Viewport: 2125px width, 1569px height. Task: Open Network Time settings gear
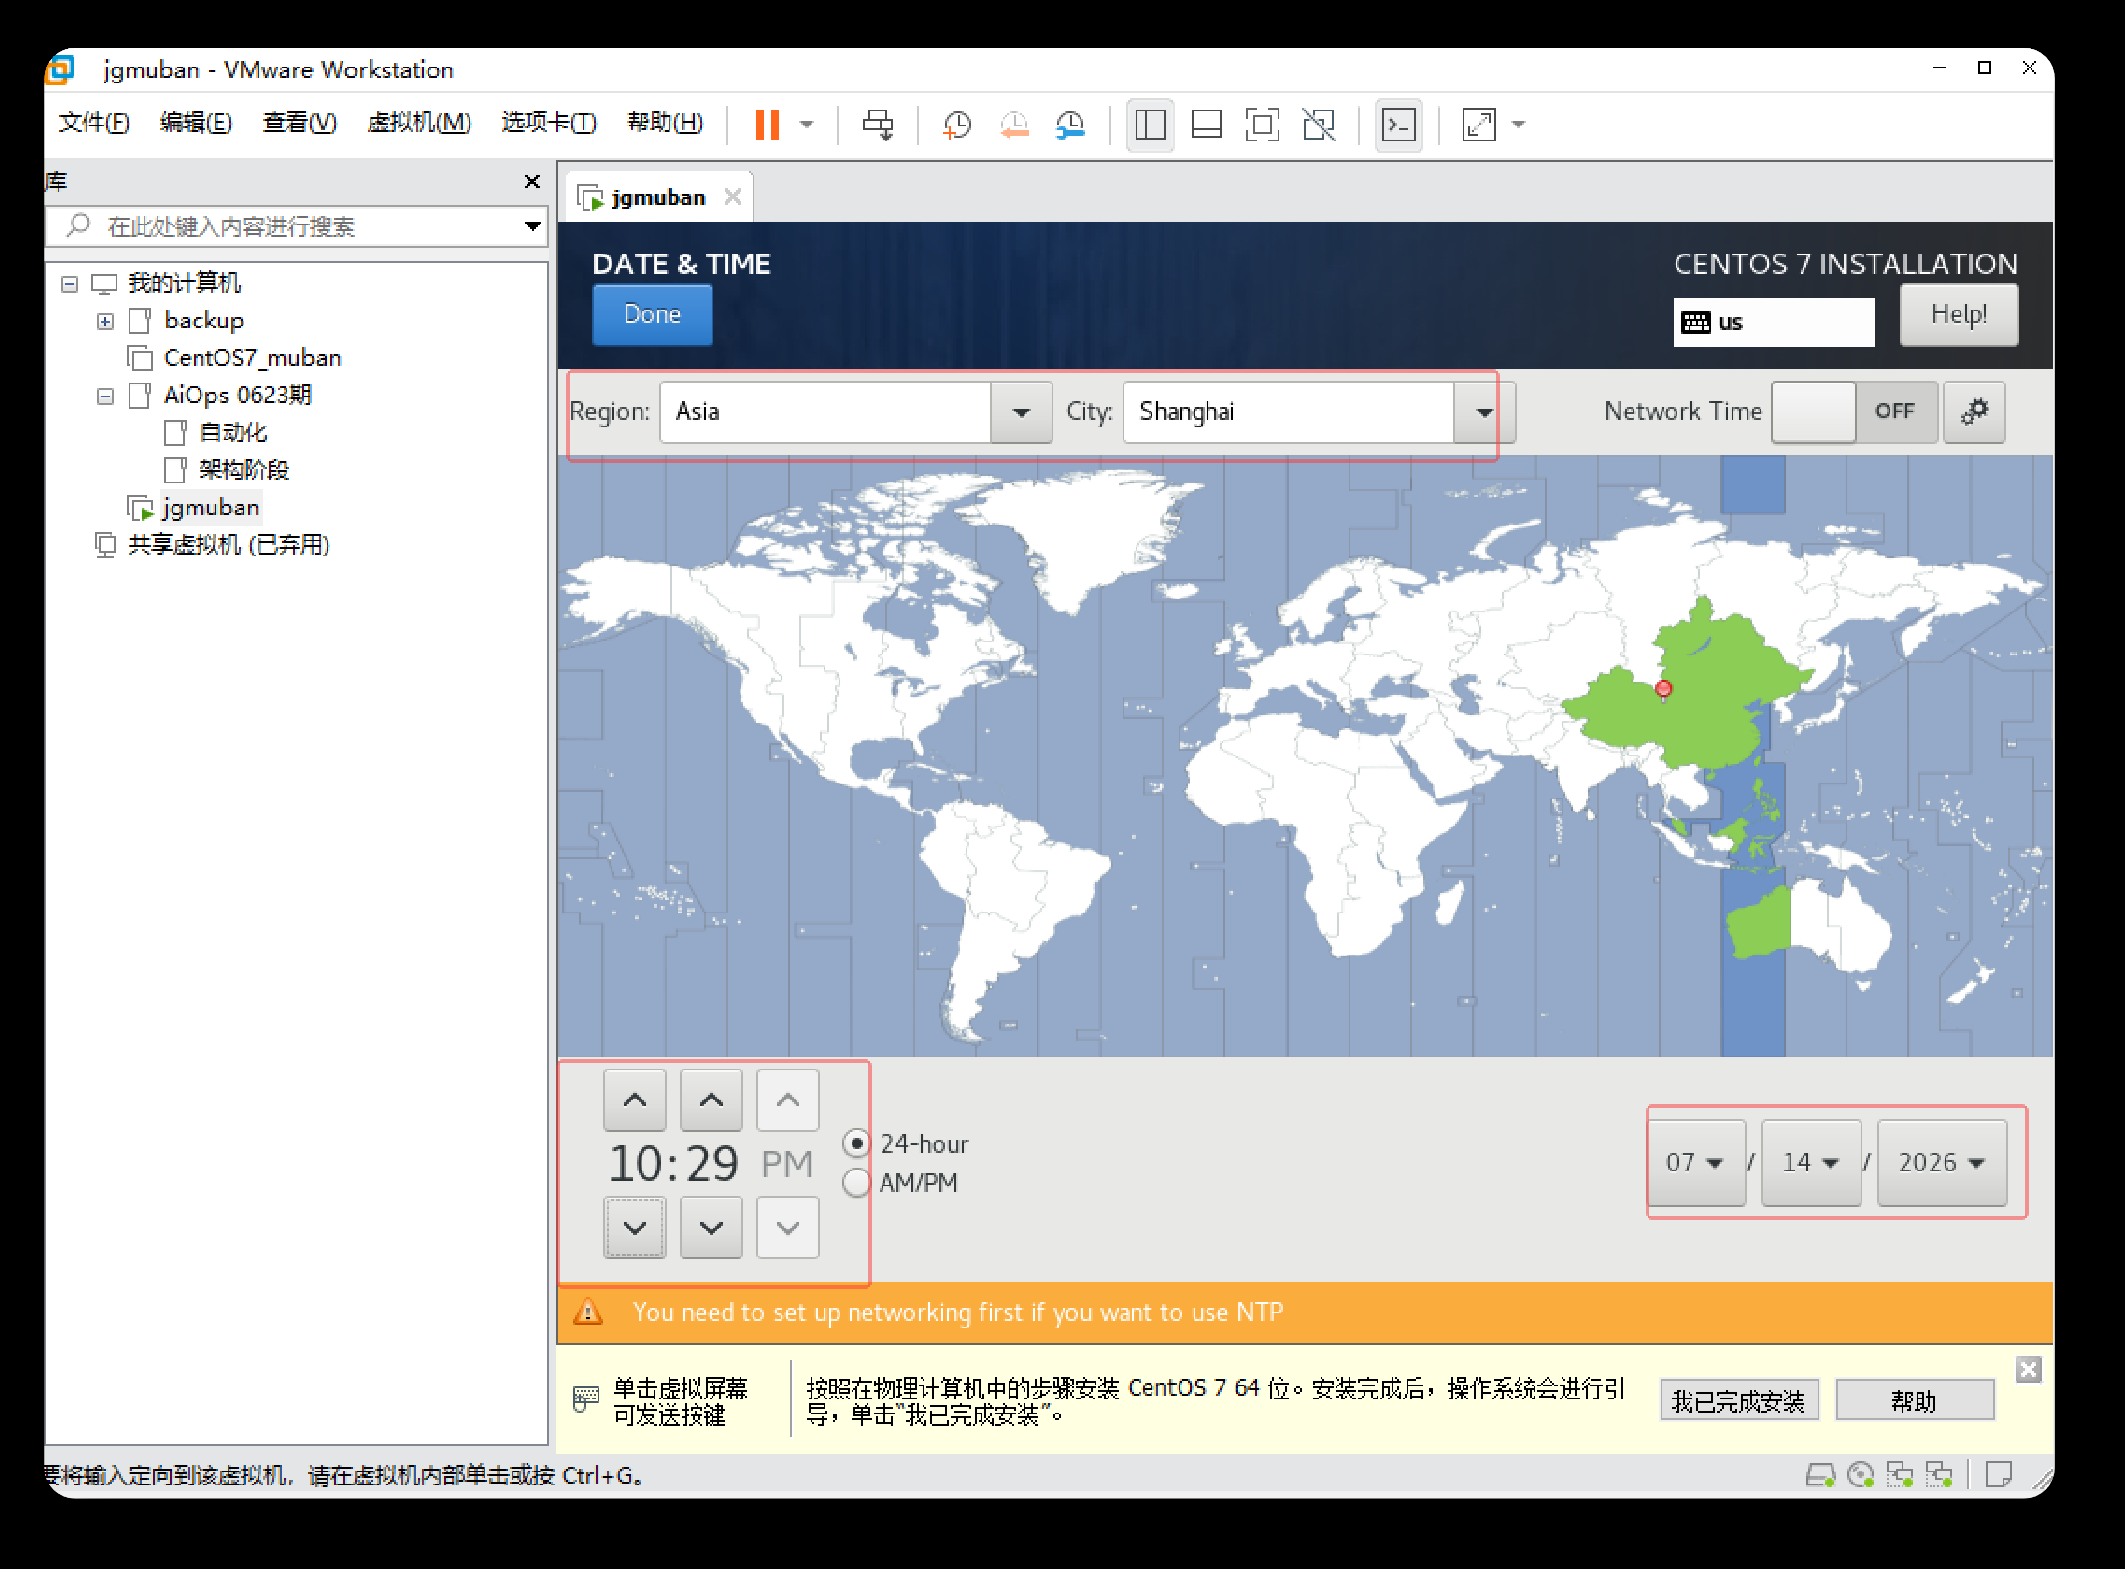click(1974, 412)
